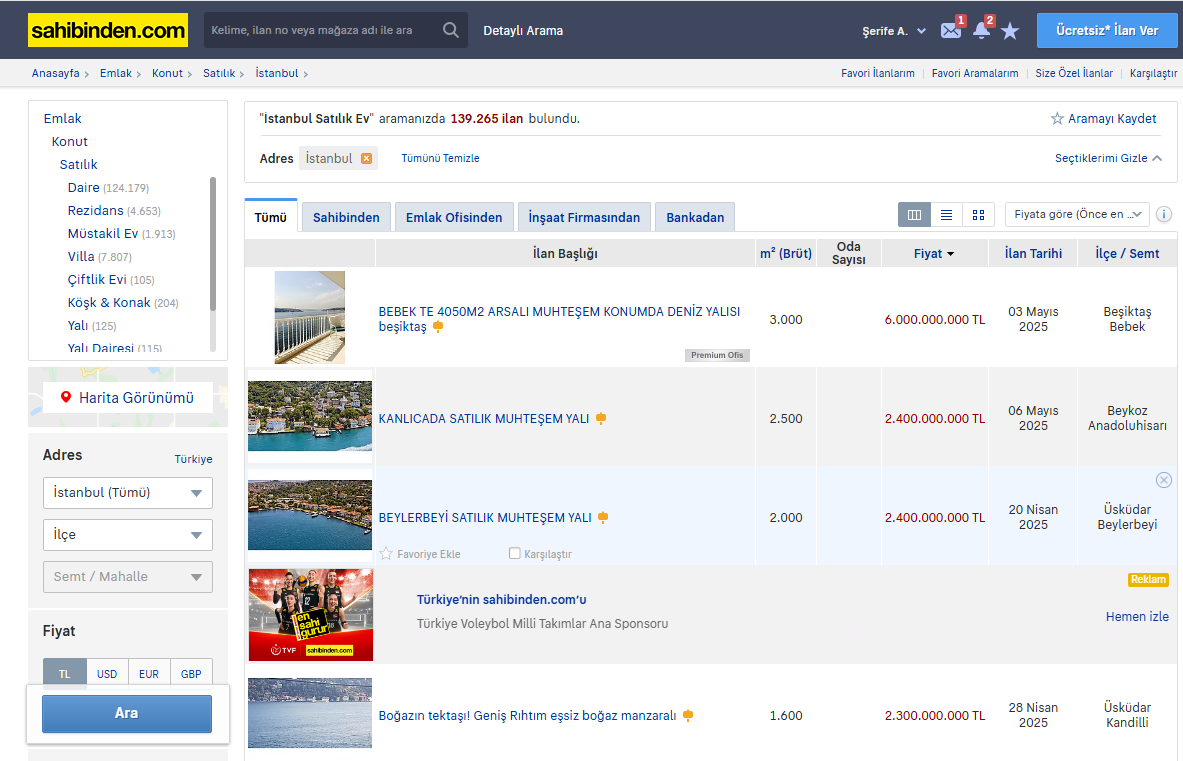Remove the İstanbul address filter tag
1183x761 pixels.
[366, 158]
